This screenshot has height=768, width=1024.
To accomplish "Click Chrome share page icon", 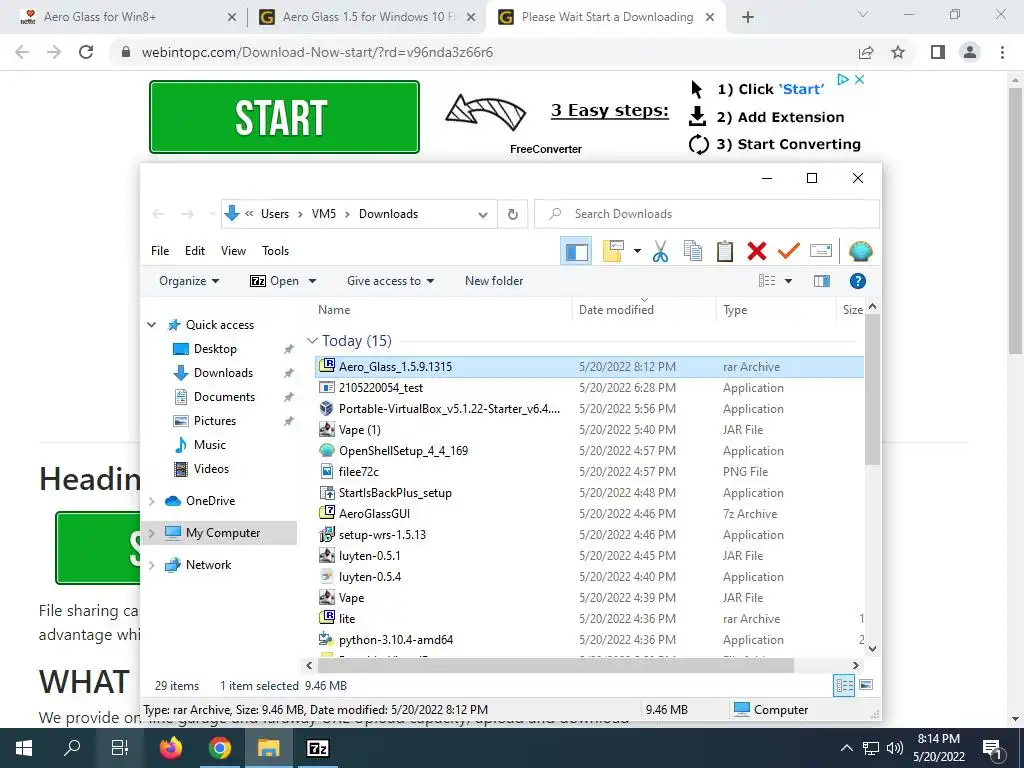I will tap(866, 52).
